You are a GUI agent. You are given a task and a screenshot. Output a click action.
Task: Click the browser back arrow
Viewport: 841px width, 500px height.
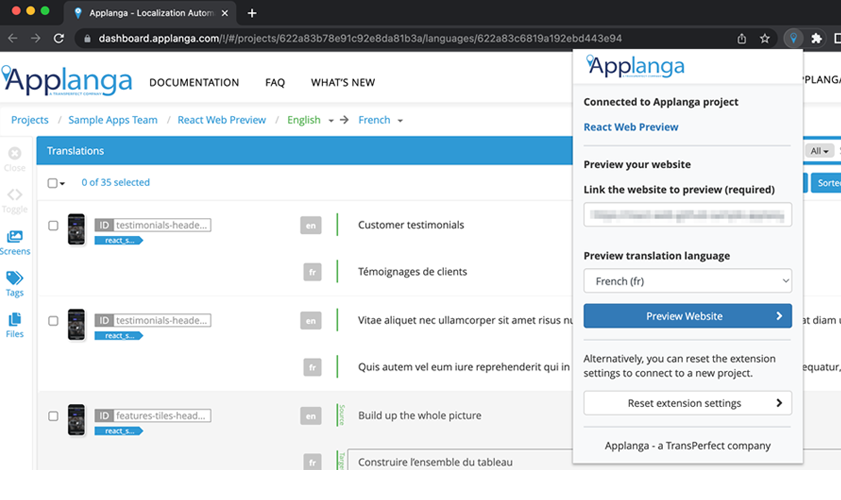[x=13, y=38]
